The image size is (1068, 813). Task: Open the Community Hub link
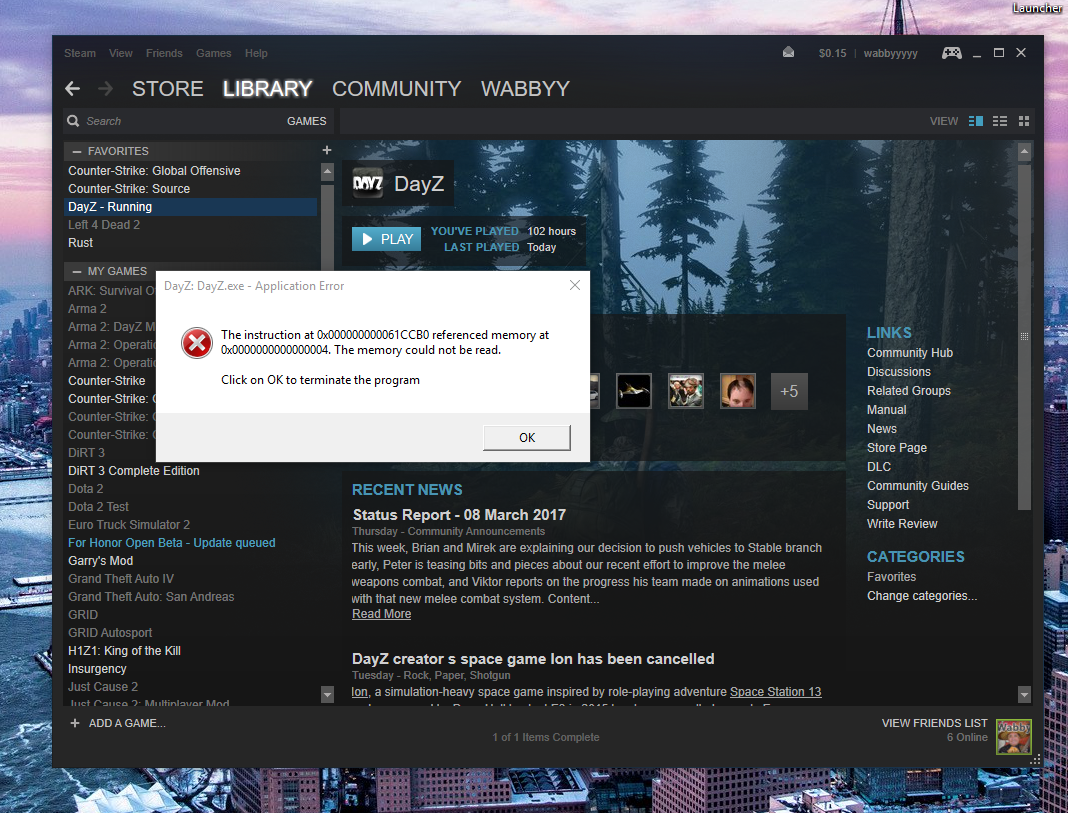pos(910,353)
